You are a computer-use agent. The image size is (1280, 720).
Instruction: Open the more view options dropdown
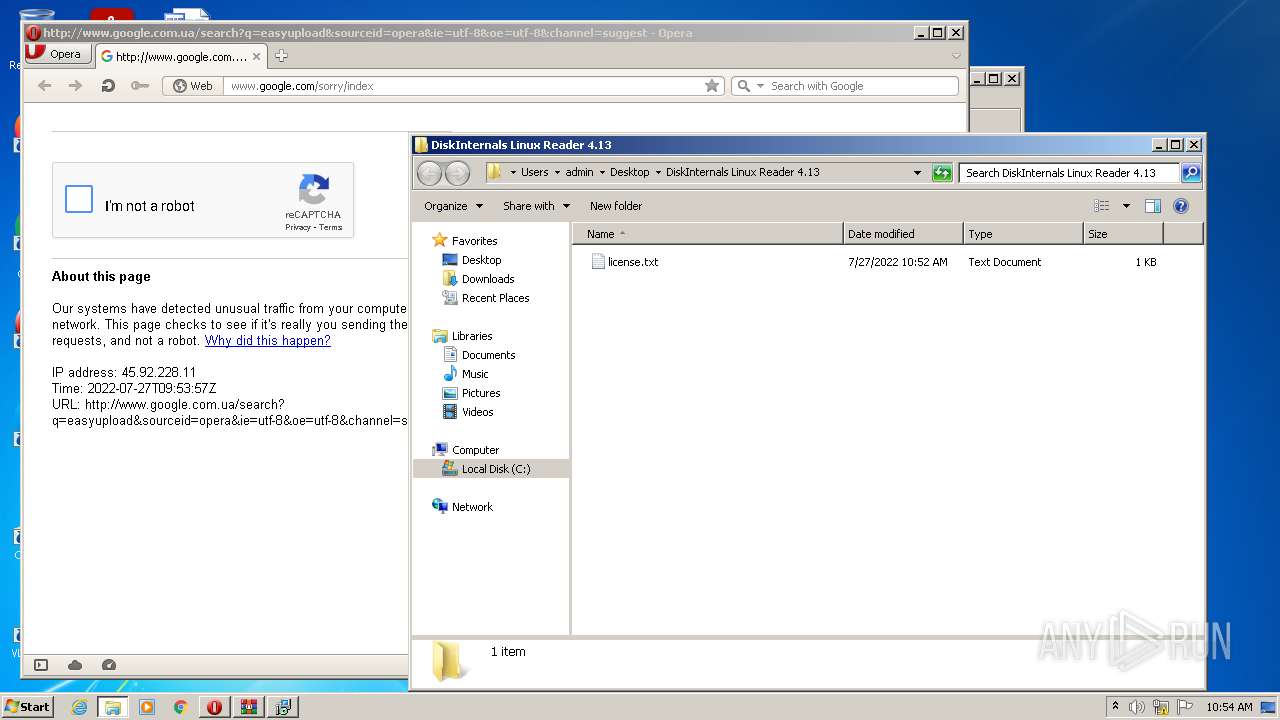point(1126,206)
